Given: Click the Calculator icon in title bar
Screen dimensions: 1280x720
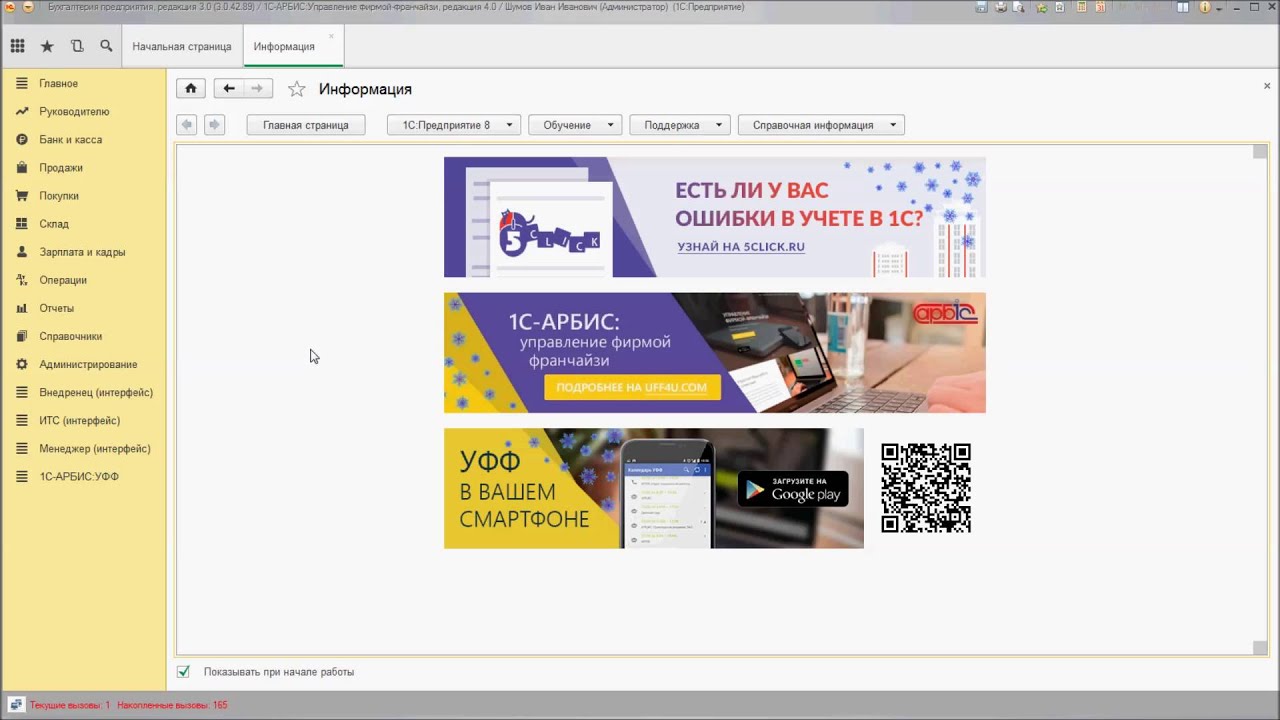Looking at the screenshot, I should point(1081,7).
